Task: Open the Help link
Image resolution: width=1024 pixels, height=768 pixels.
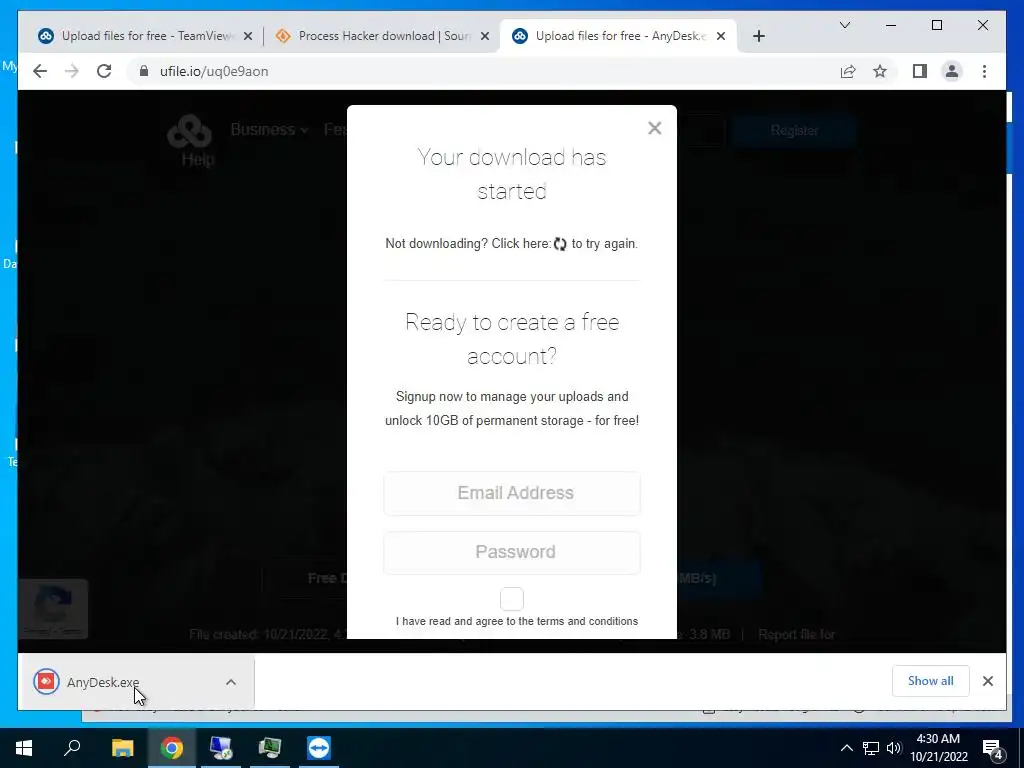Action: point(198,159)
